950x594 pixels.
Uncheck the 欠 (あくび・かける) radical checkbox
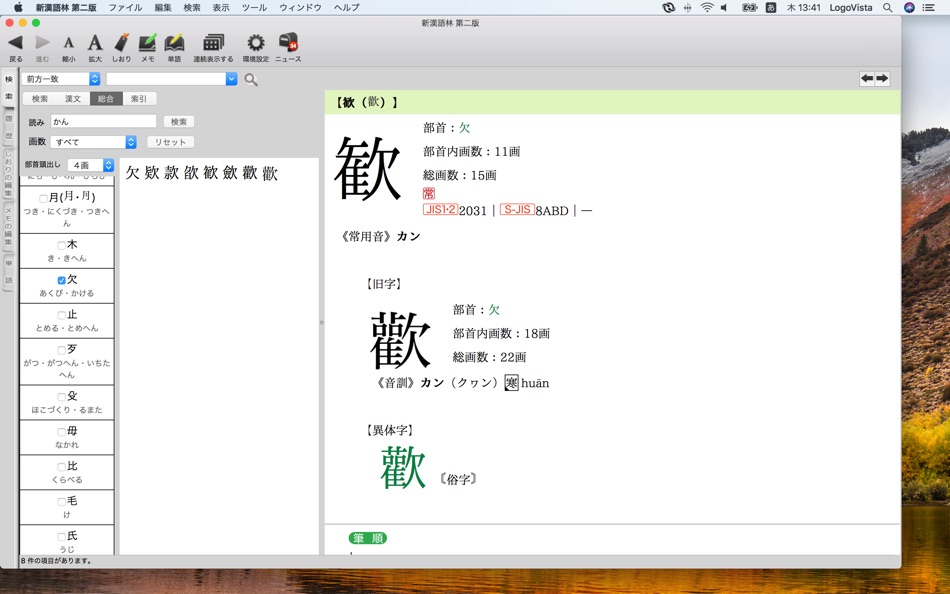[x=61, y=280]
